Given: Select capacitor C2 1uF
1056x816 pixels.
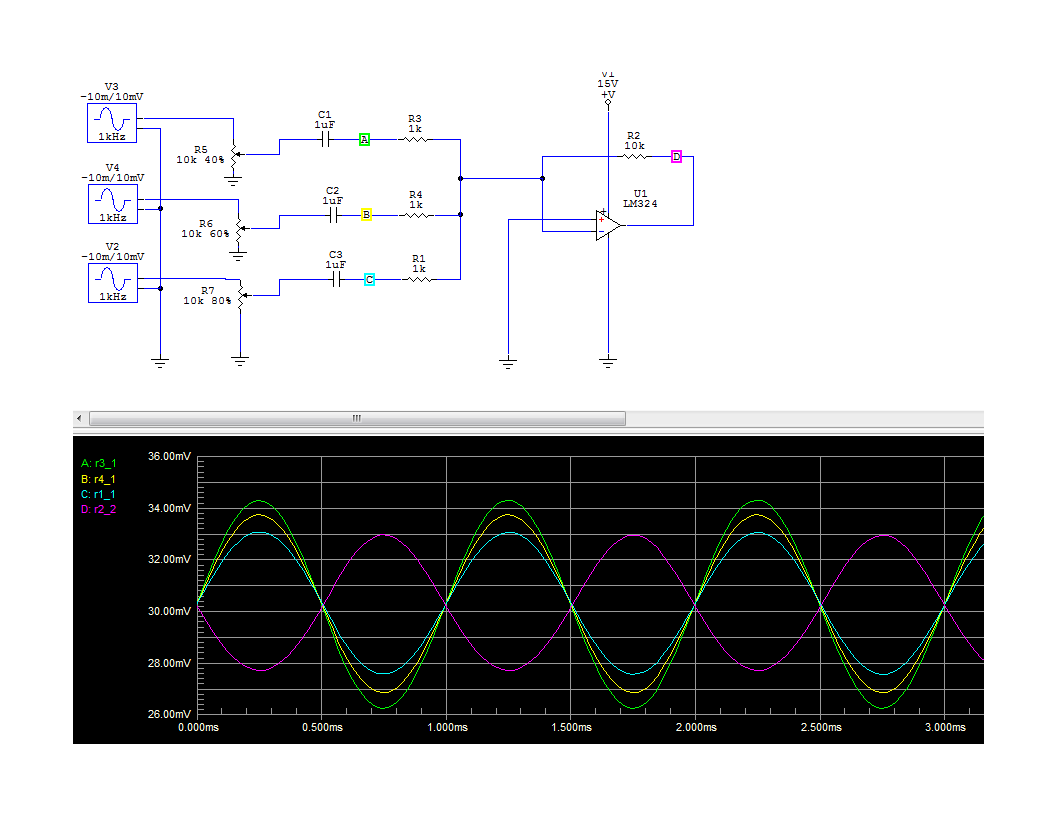Looking at the screenshot, I should pyautogui.click(x=333, y=215).
